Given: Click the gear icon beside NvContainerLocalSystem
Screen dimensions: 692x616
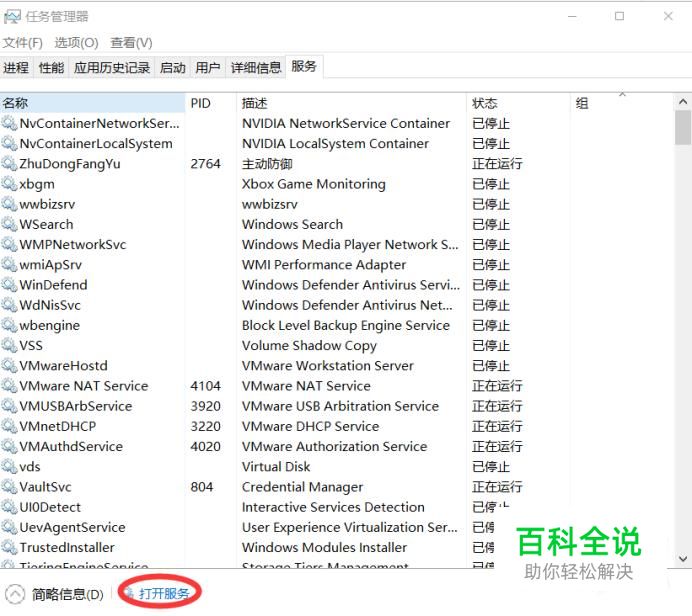Looking at the screenshot, I should point(9,143).
